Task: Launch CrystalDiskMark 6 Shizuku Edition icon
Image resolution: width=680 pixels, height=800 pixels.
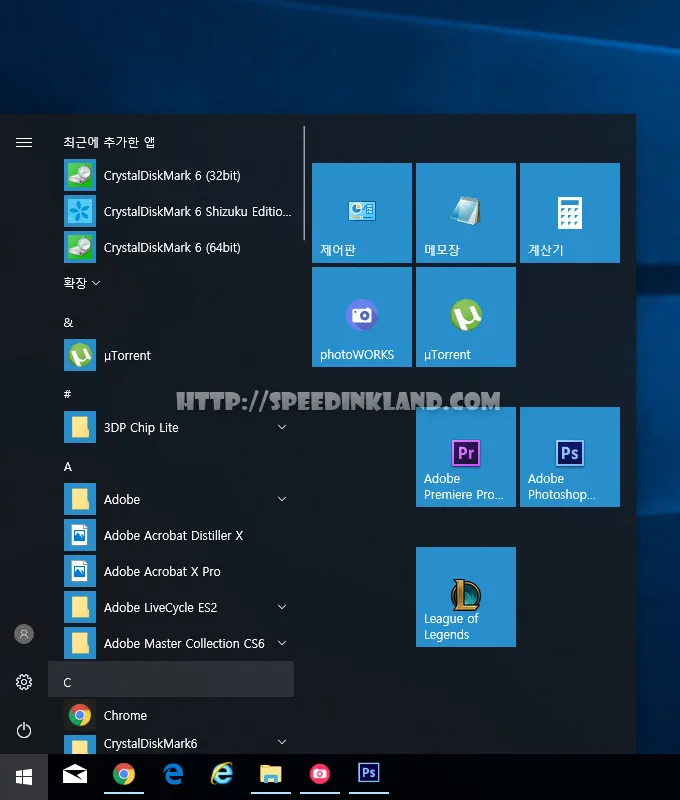Action: (x=80, y=211)
